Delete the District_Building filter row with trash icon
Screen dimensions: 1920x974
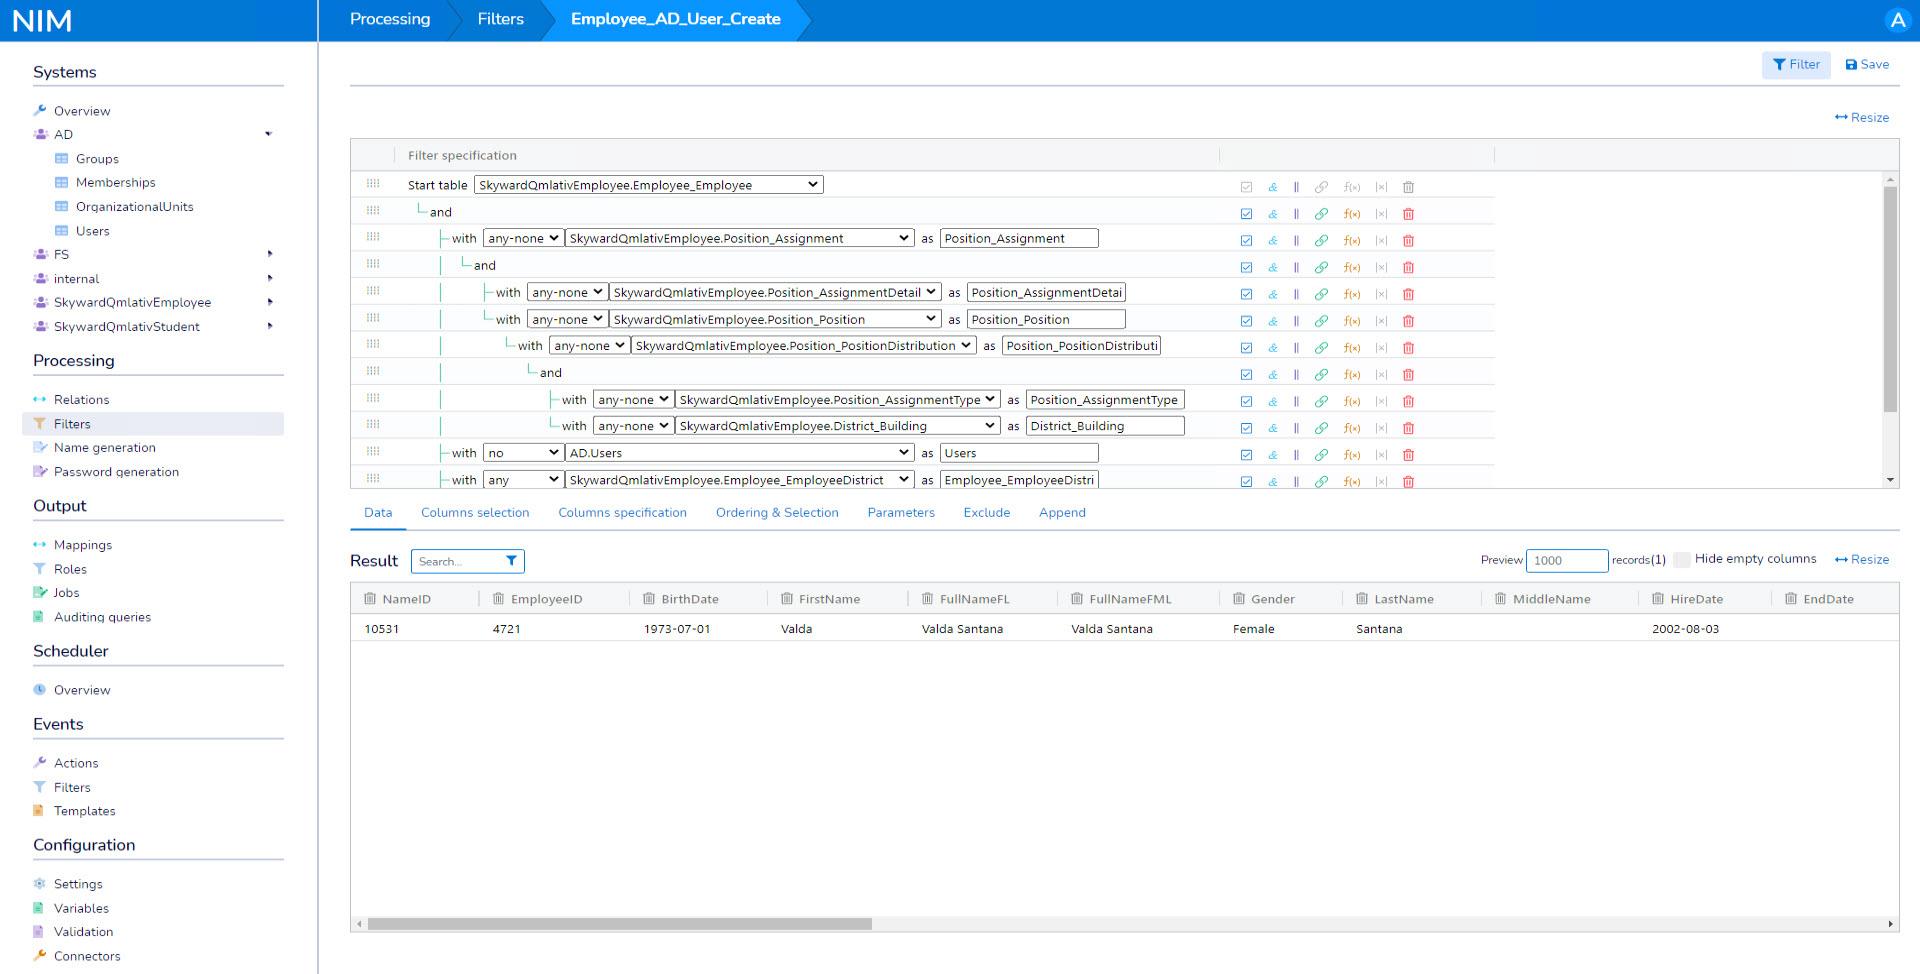click(x=1409, y=428)
